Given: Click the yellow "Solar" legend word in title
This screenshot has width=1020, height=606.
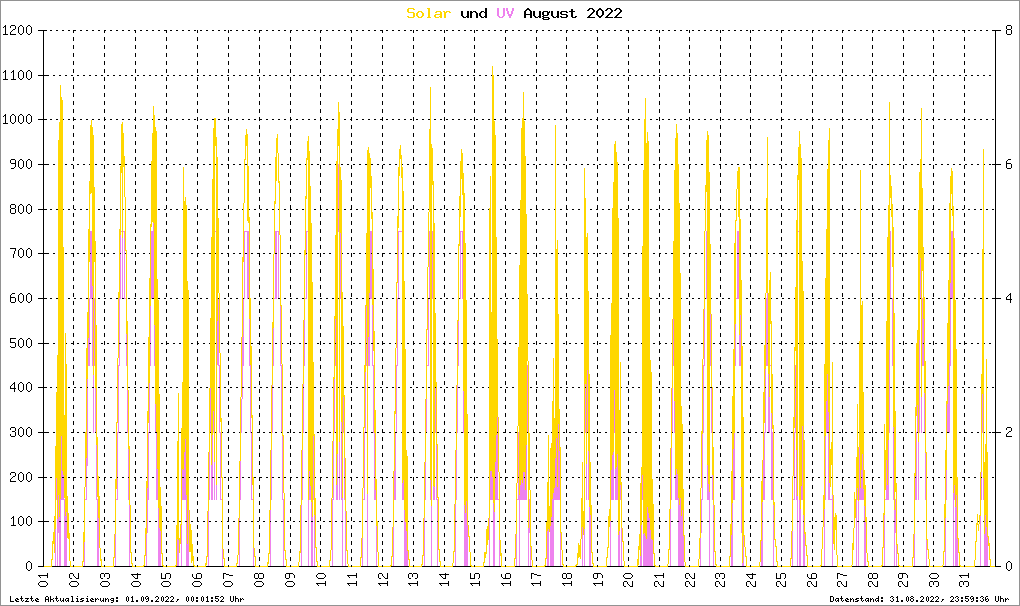Looking at the screenshot, I should 430,13.
